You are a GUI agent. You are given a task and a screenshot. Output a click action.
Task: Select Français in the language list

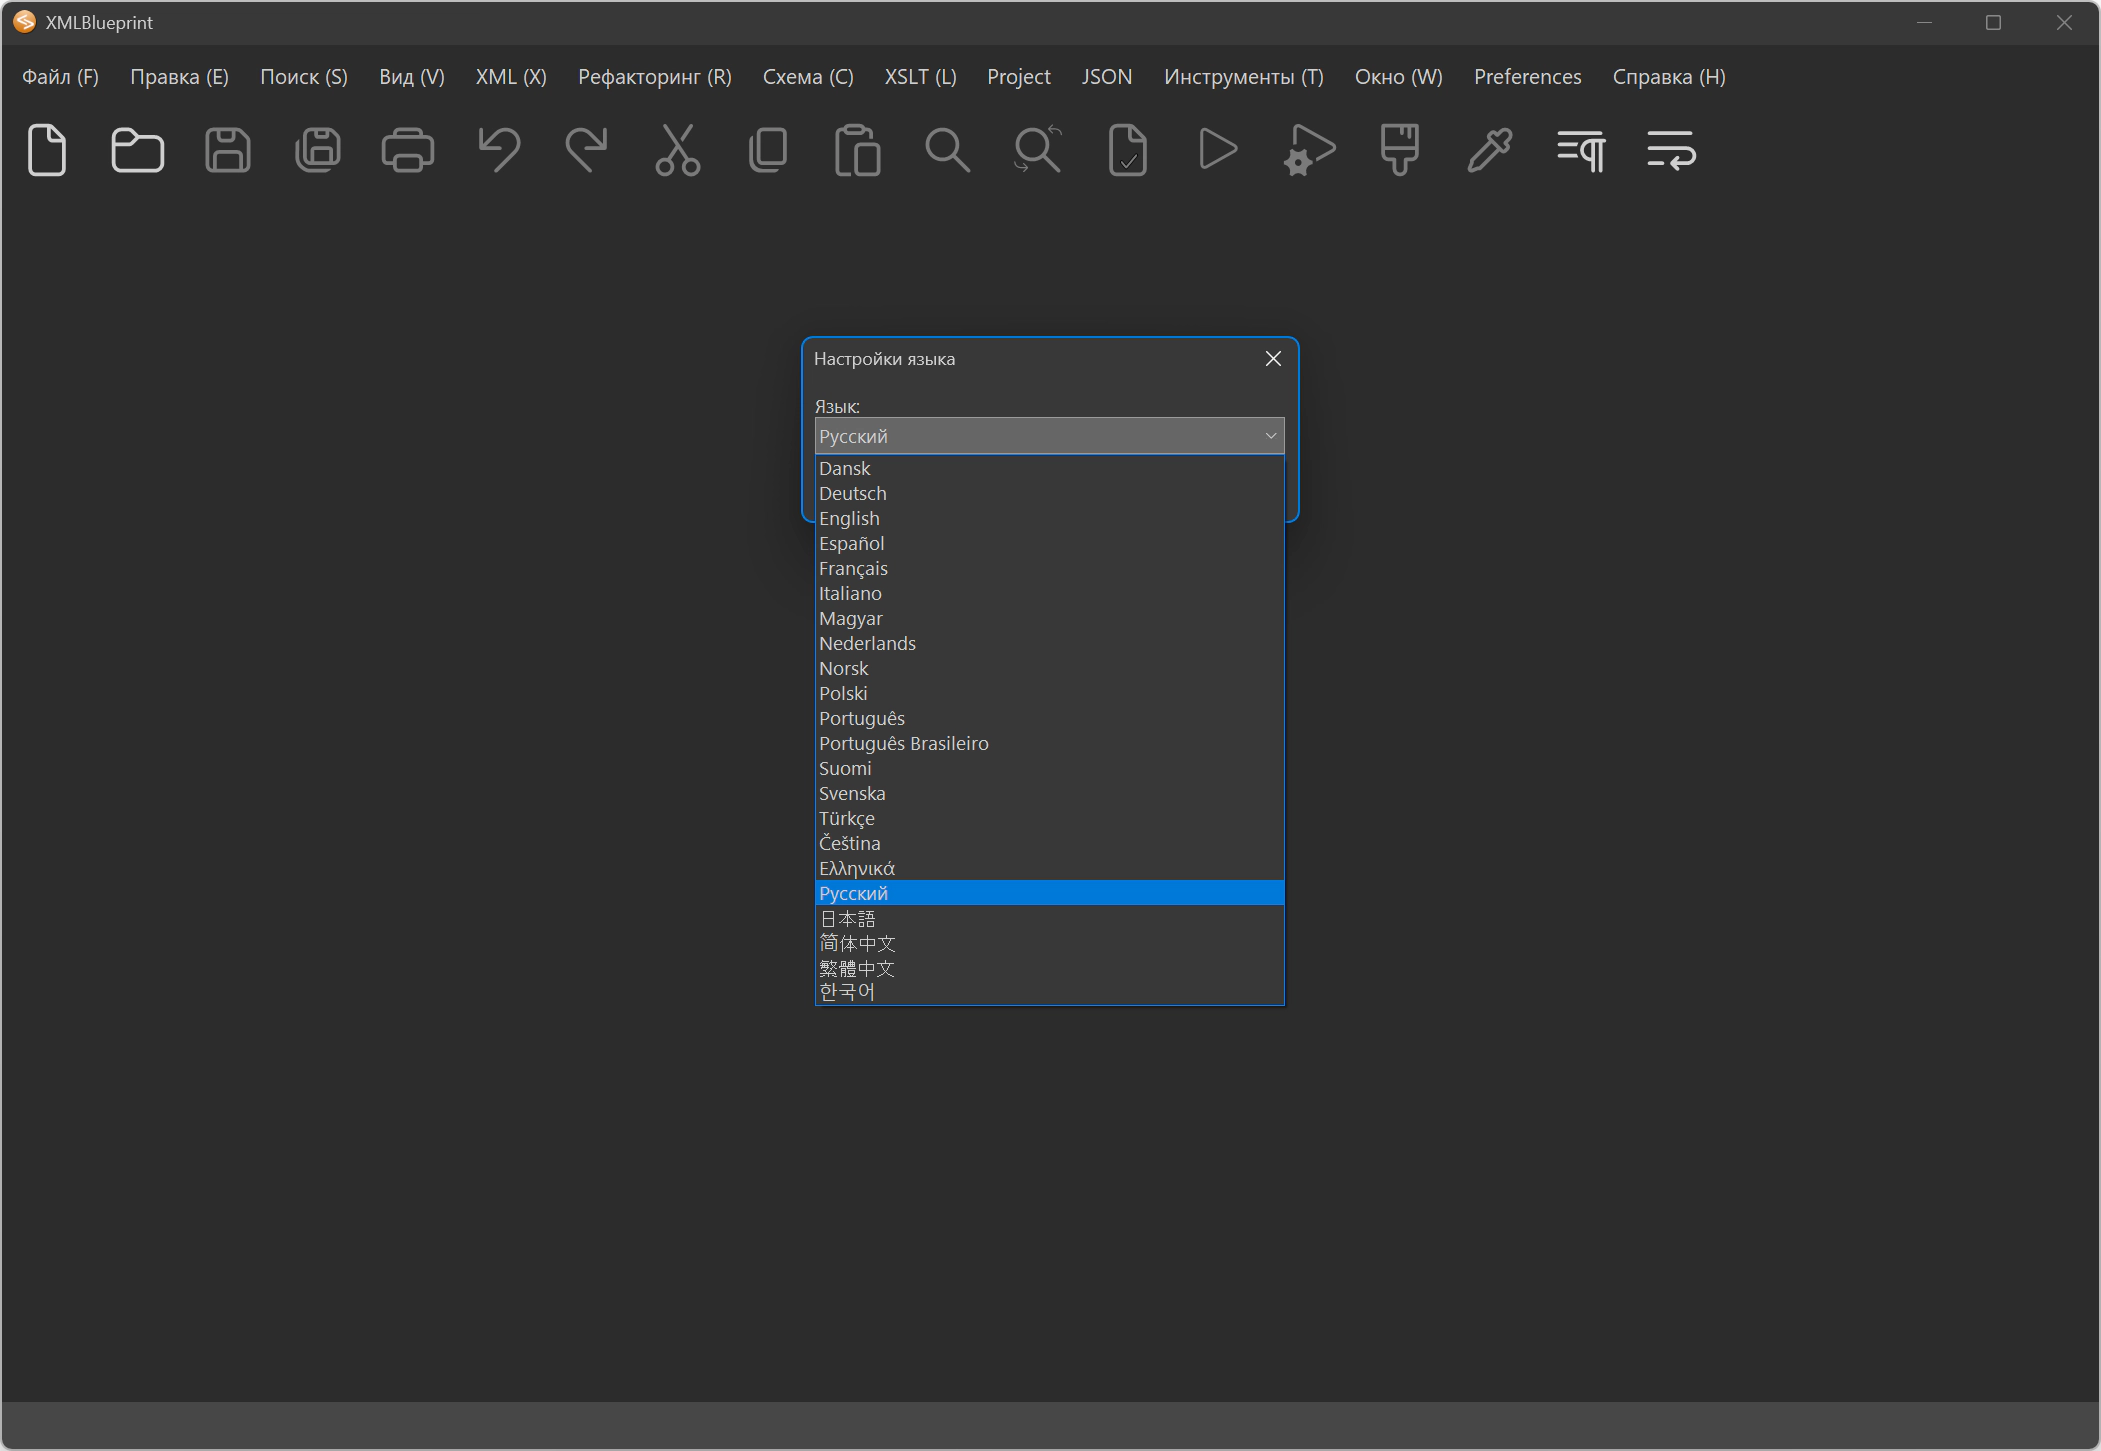click(1049, 568)
